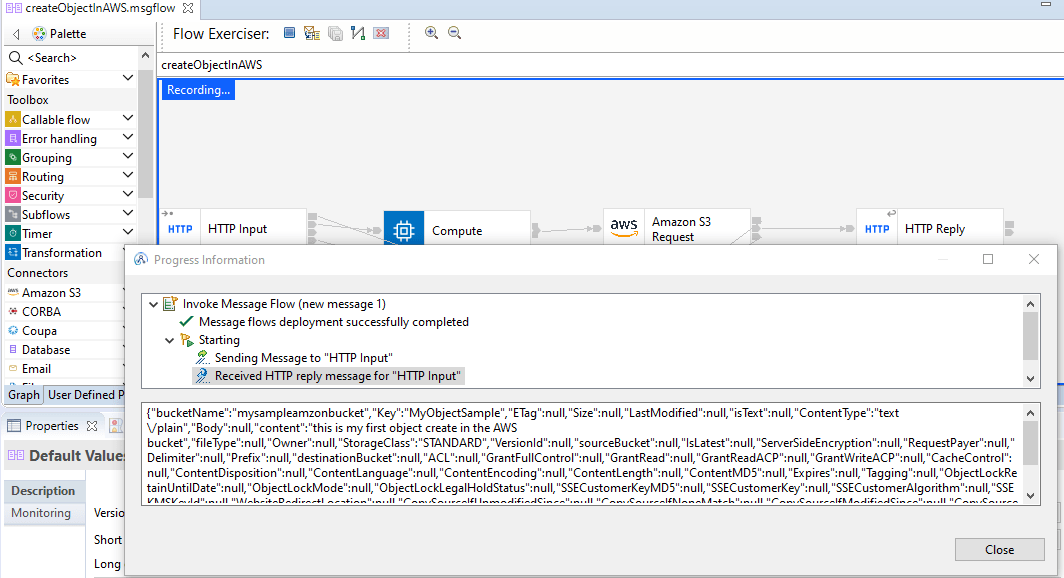This screenshot has height=578, width=1064.
Task: Clear recorded messages with red X icon
Action: (x=380, y=32)
